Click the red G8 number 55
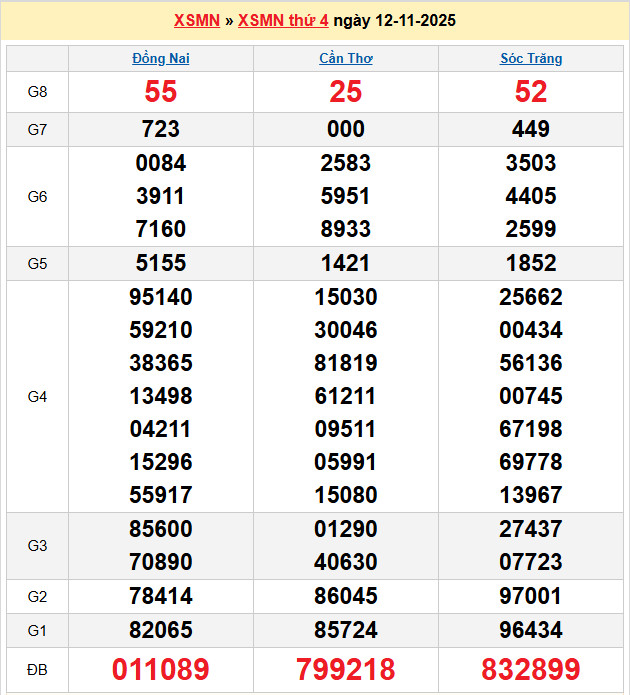This screenshot has height=695, width=630. click(x=160, y=92)
